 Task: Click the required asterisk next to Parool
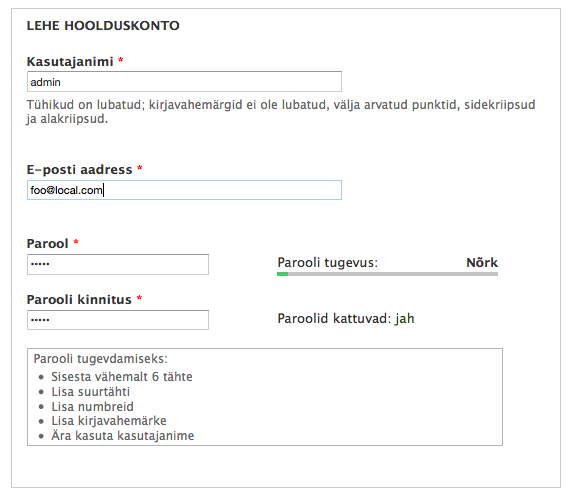pos(76,242)
